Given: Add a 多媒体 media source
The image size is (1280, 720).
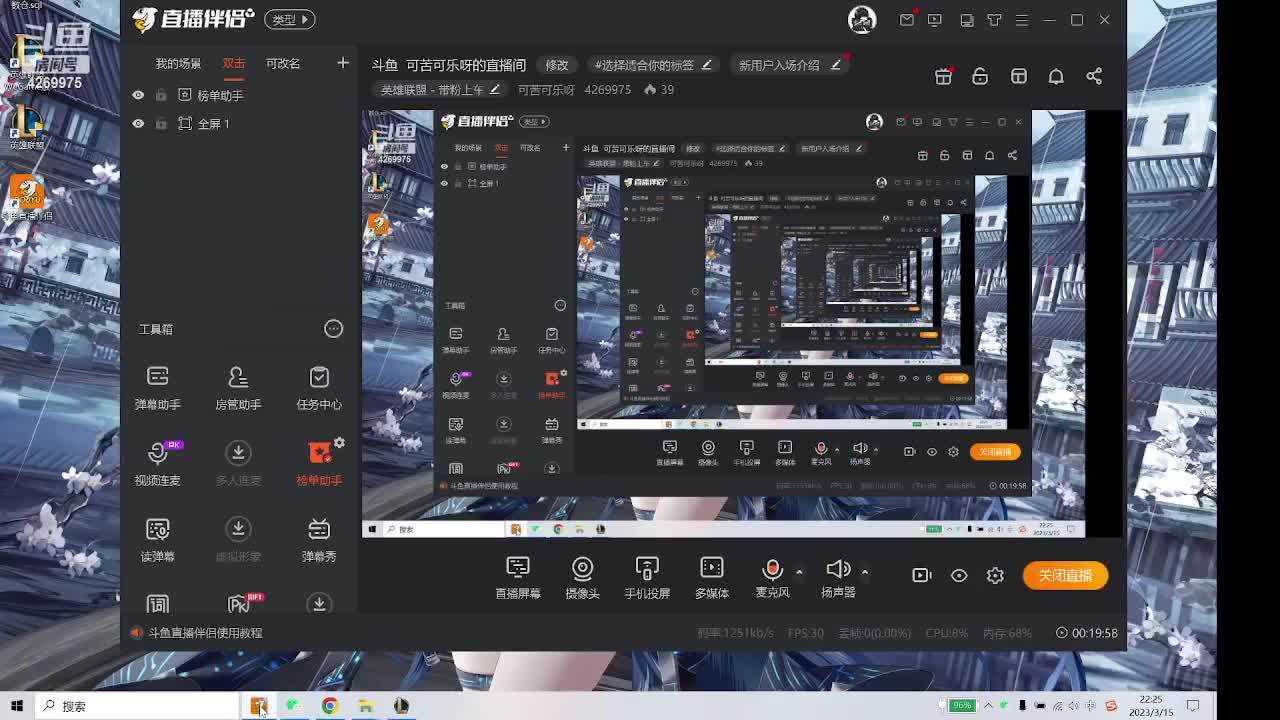Looking at the screenshot, I should tap(712, 577).
